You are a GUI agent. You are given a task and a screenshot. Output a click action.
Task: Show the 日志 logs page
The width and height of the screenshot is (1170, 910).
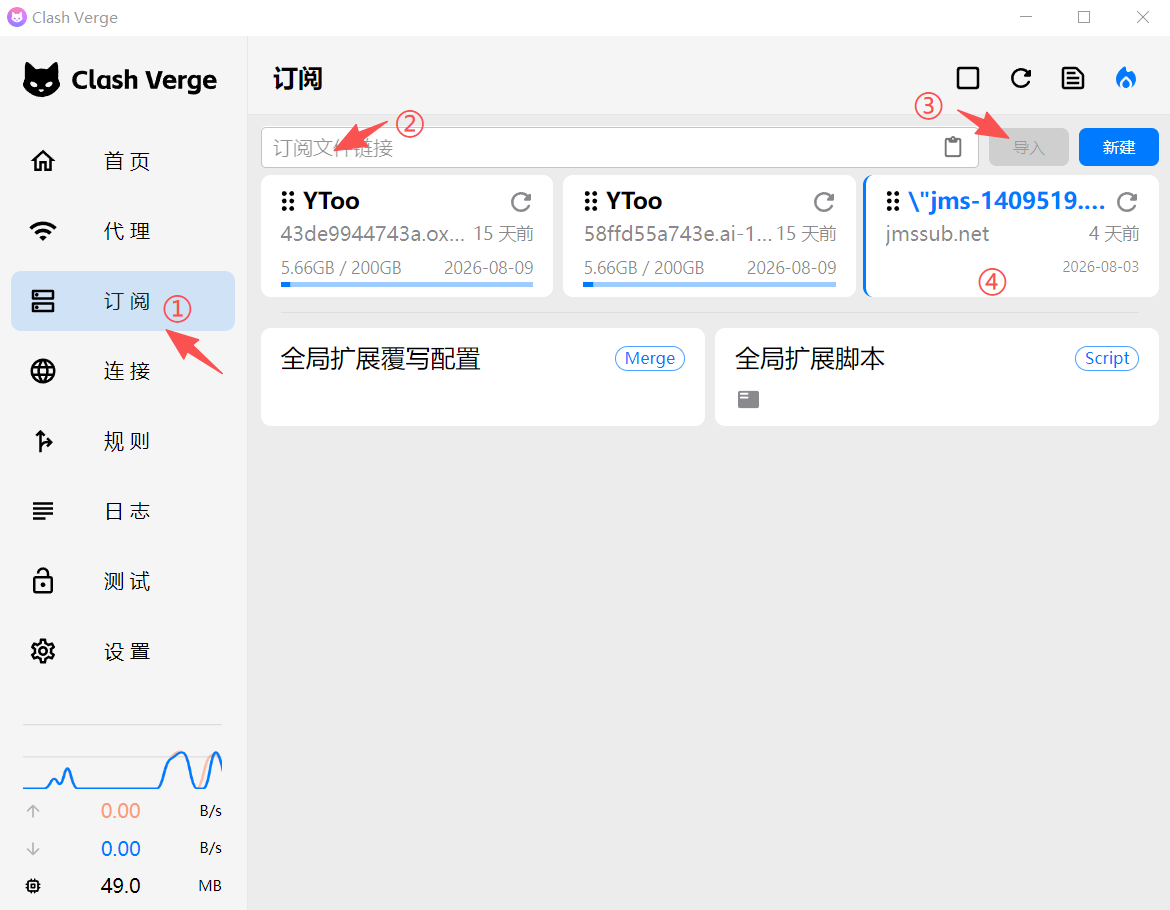(122, 511)
